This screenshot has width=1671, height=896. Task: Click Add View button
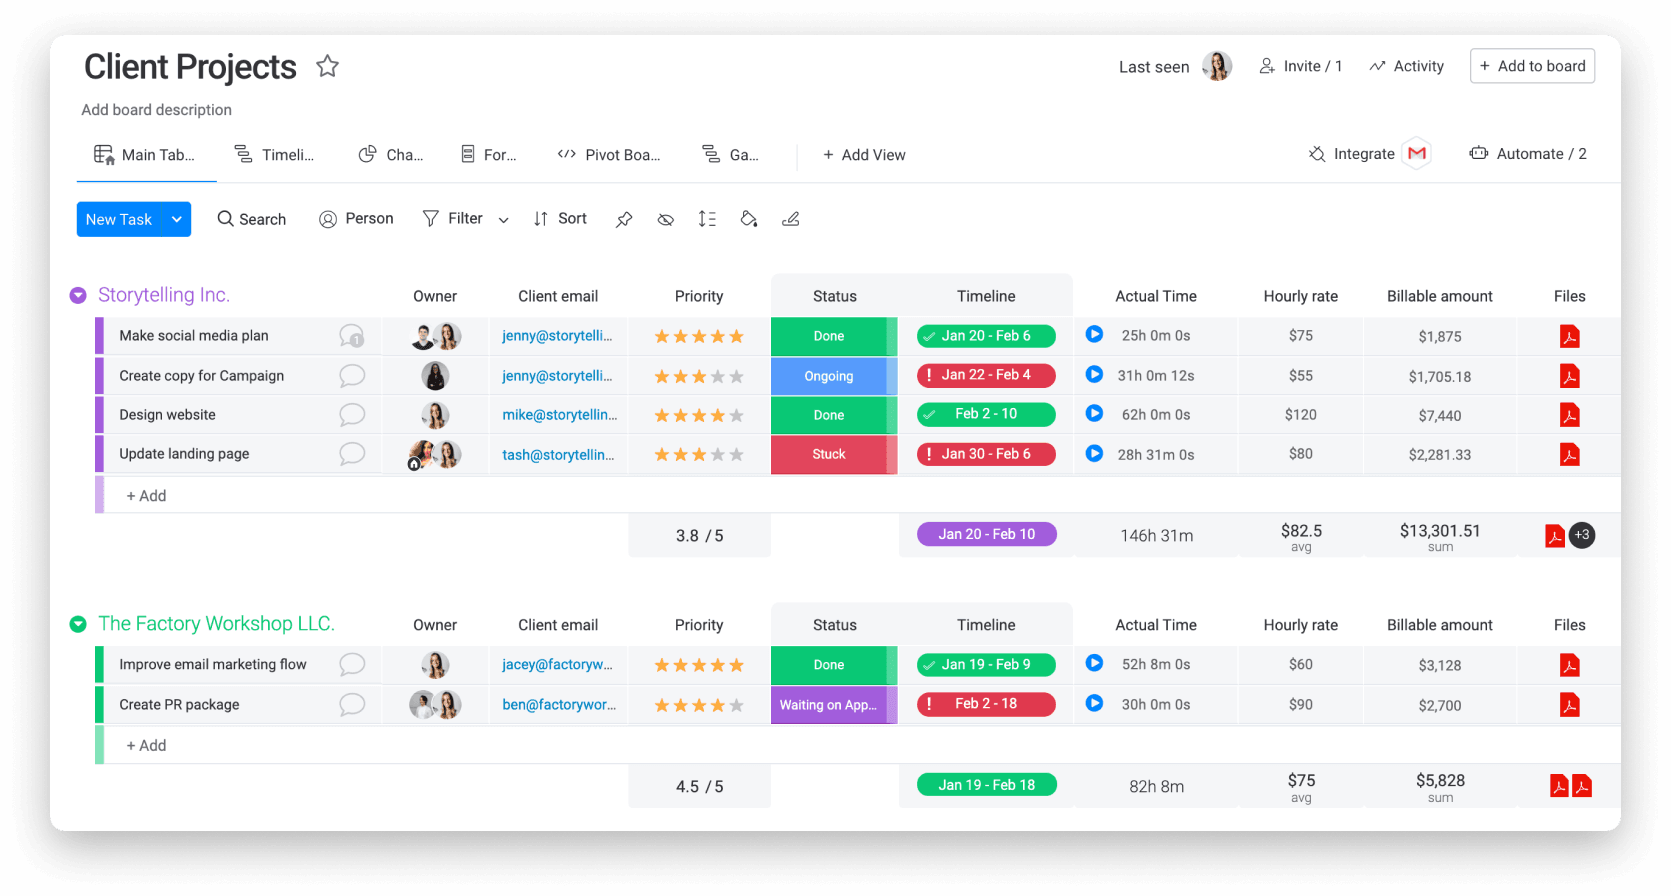864,155
